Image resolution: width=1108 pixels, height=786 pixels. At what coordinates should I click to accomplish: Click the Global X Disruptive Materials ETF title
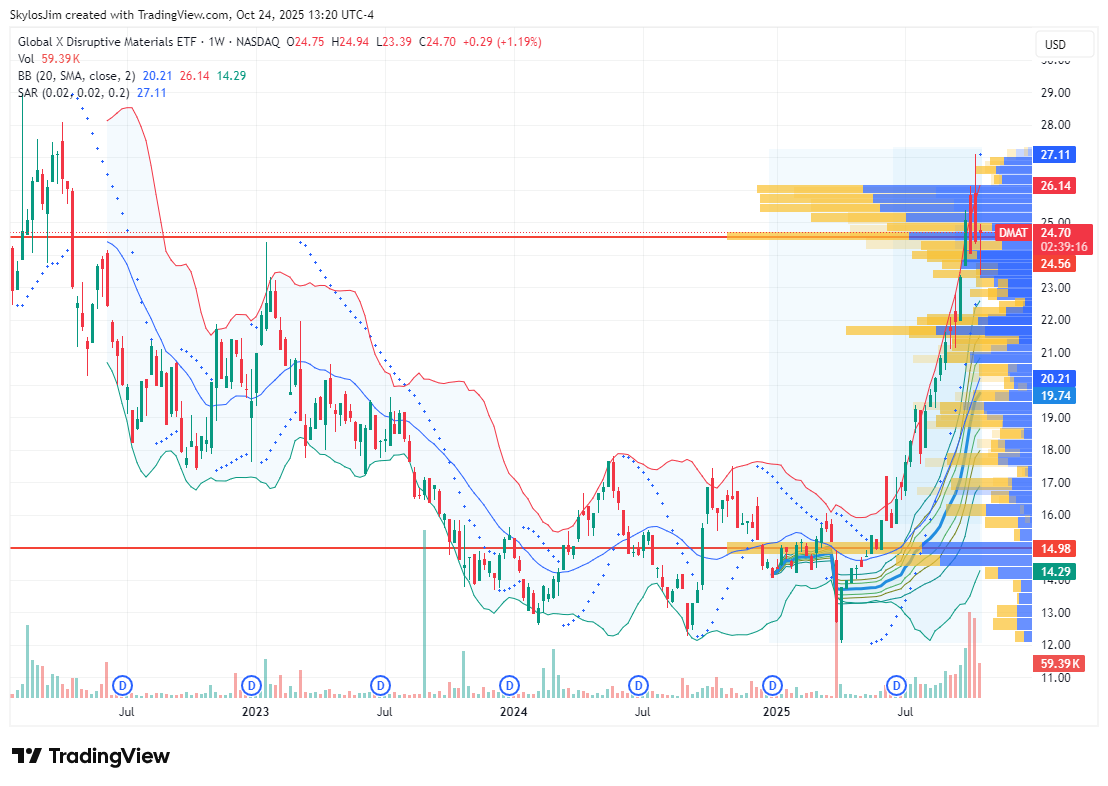(107, 42)
